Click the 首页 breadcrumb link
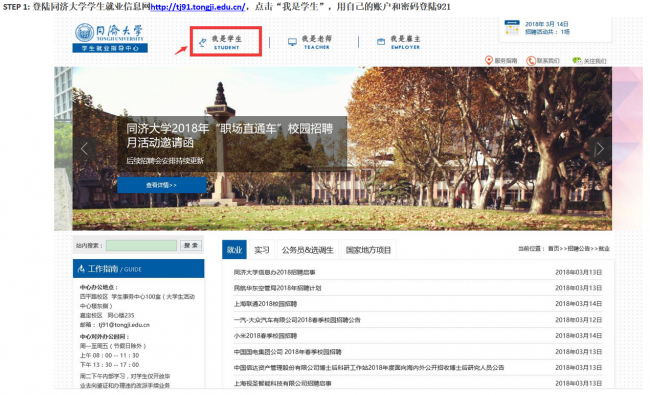This screenshot has width=650, height=395. [x=553, y=248]
